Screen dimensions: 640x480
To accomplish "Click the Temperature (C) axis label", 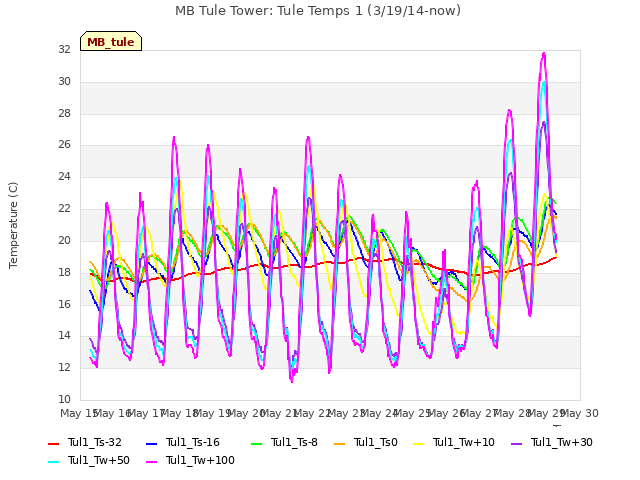I will tap(13, 225).
